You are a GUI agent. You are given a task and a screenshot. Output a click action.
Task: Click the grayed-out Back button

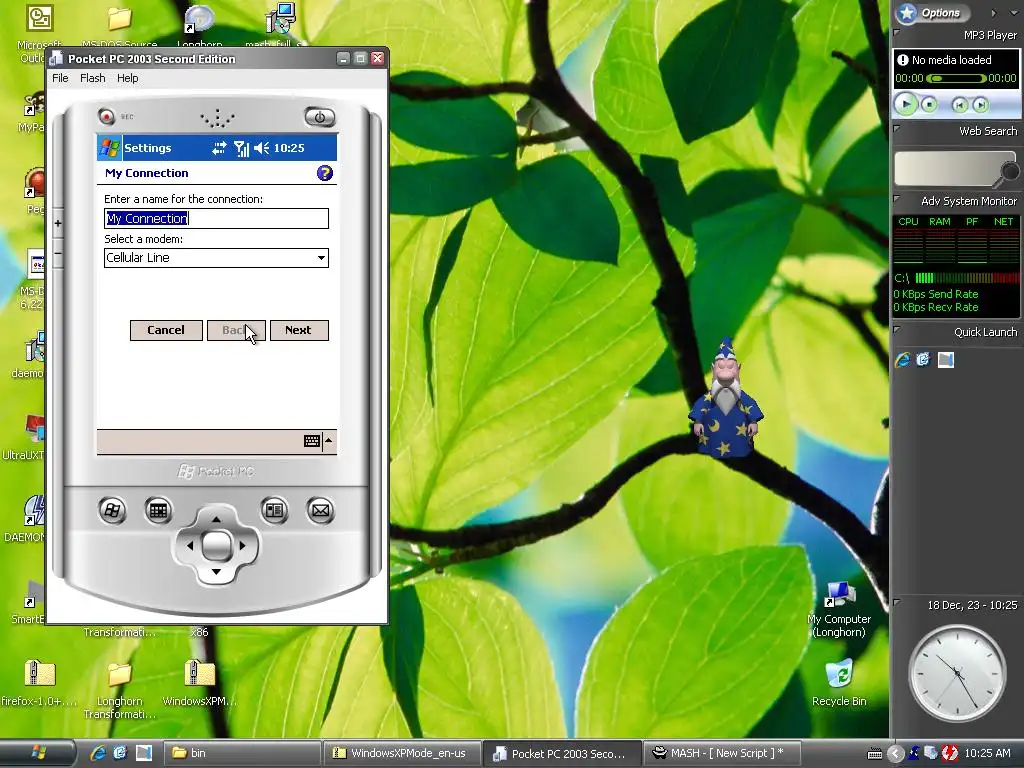pos(236,330)
